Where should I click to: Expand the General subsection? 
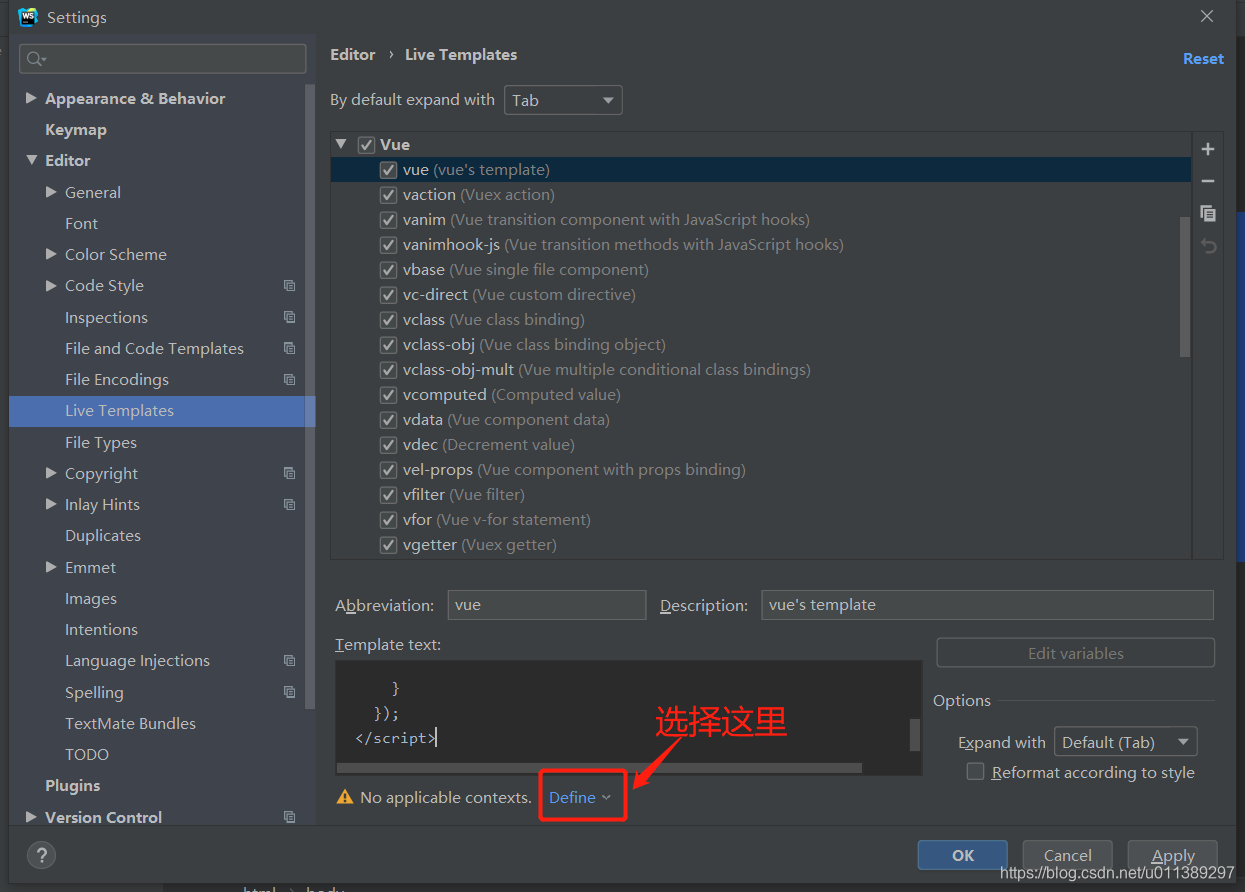tap(51, 192)
